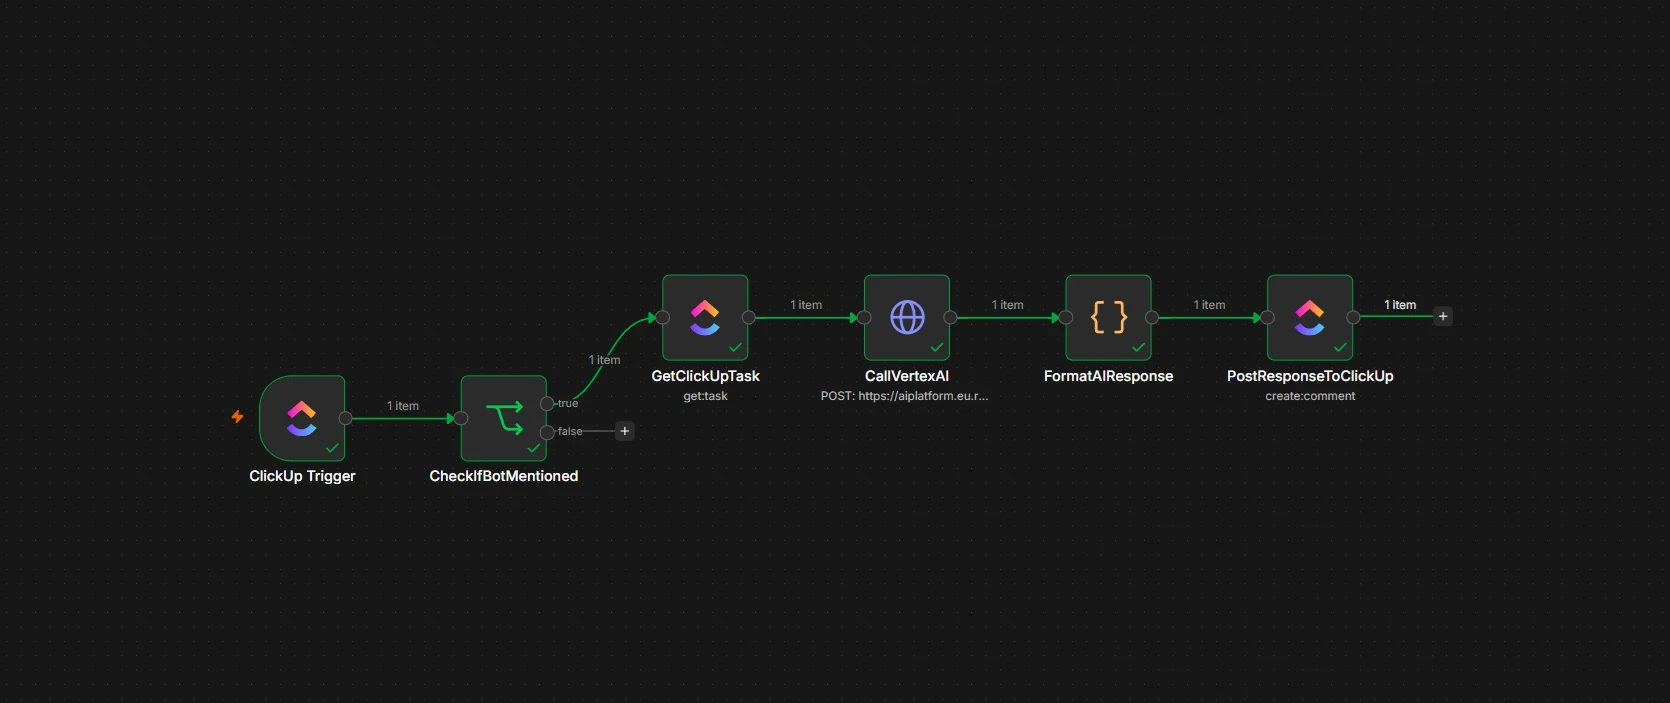Click the 1 item label after CallVertexAI
This screenshot has width=1670, height=703.
coord(1007,305)
